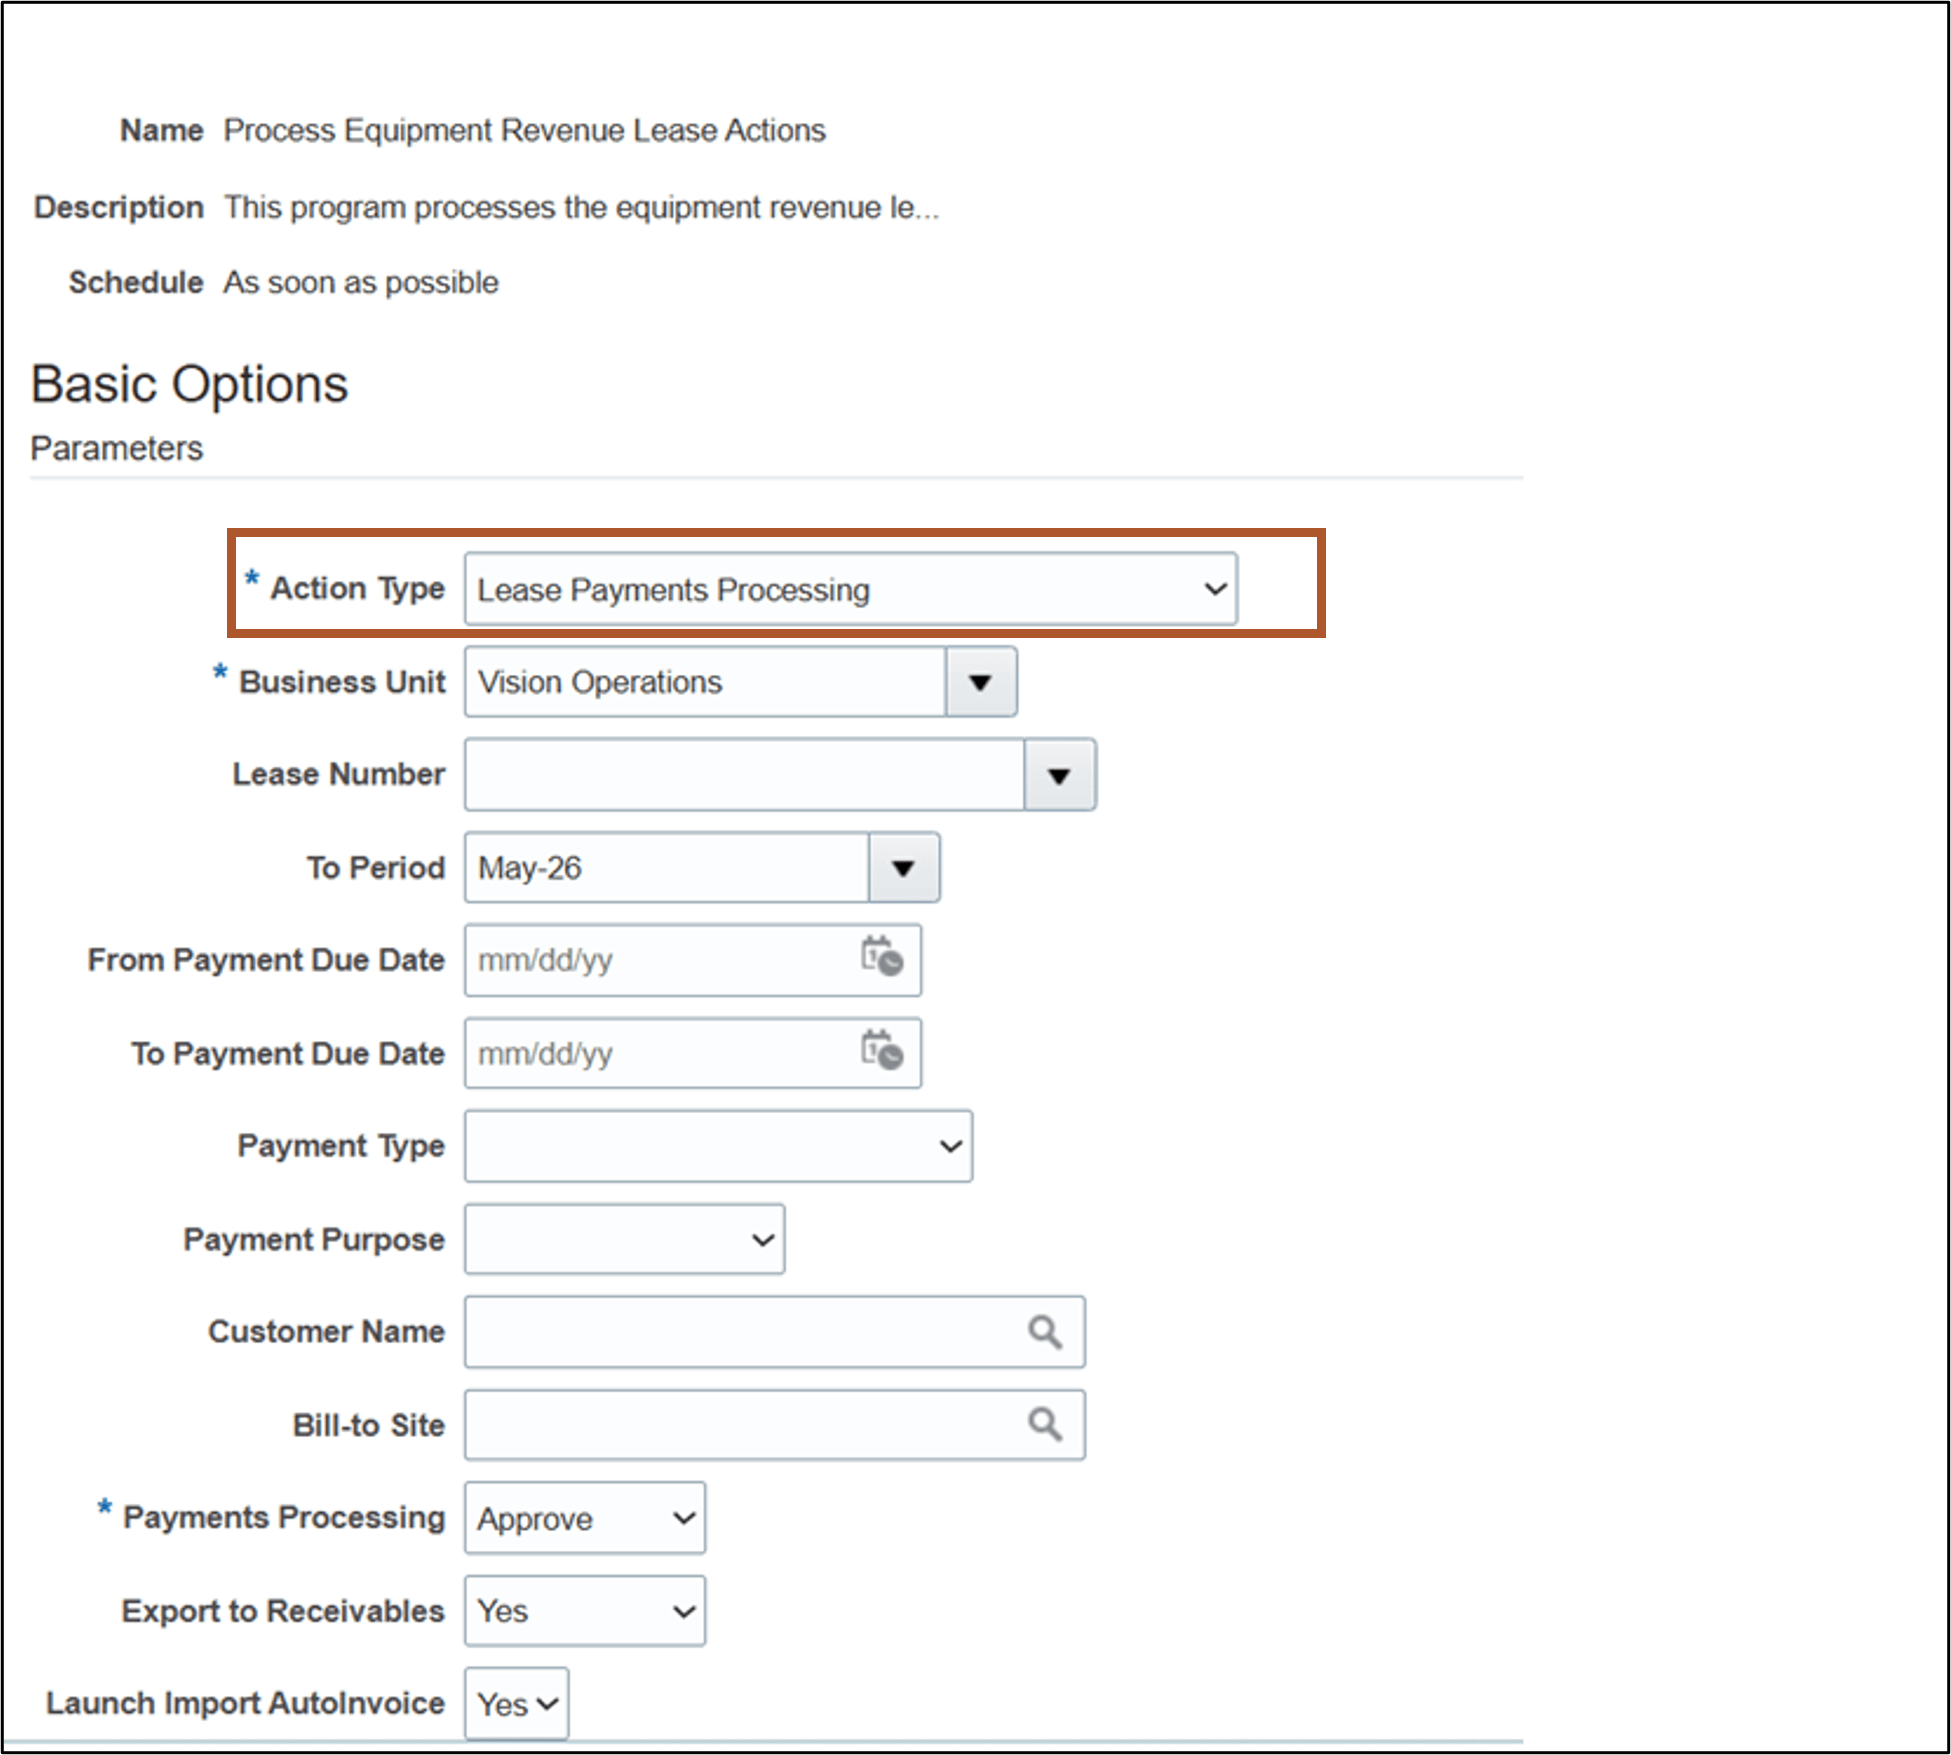
Task: Click 'Process Equipment Revenue Lease Actions' name text
Action: click(524, 131)
